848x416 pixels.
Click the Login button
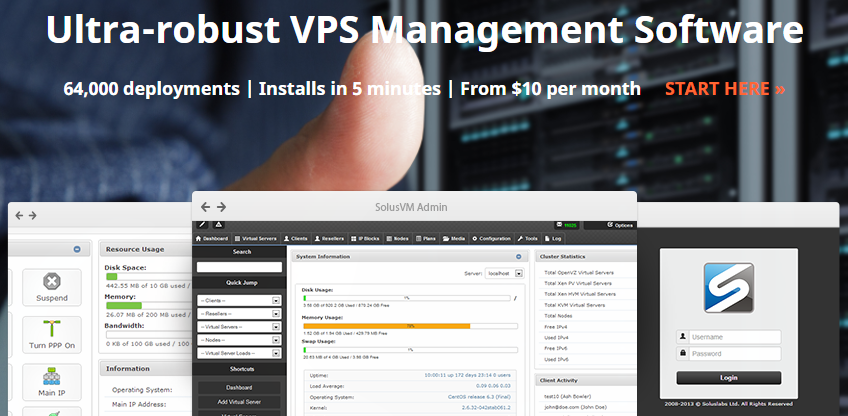pos(728,378)
